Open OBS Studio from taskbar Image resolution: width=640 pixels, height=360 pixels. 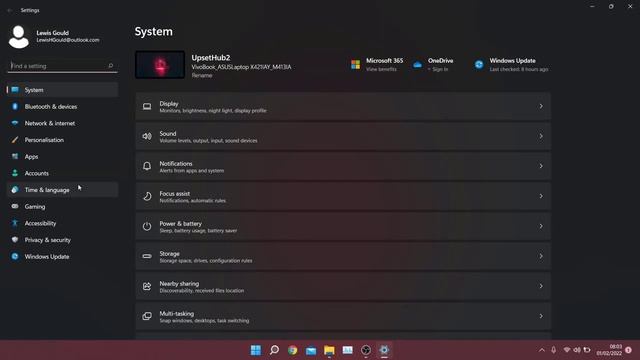click(366, 350)
